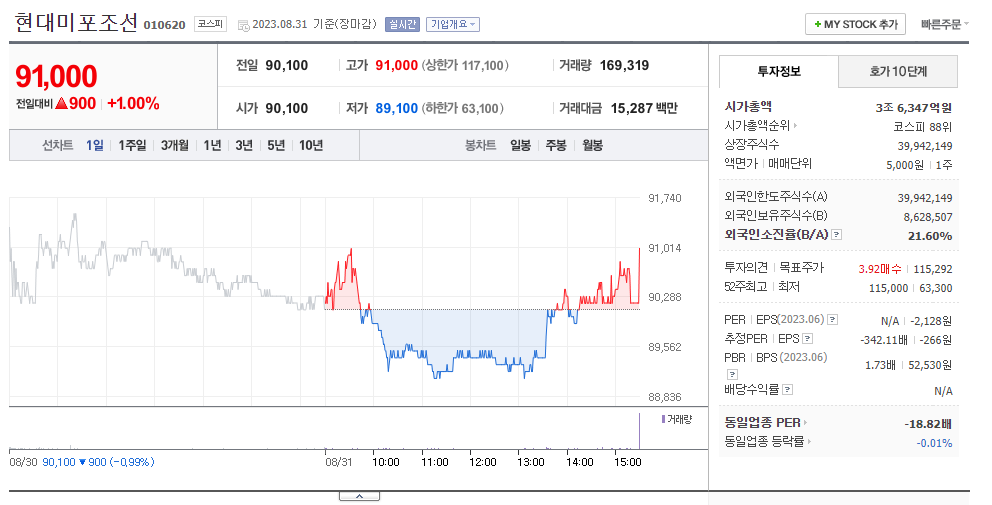Click the current price 91,000
Viewport: 992px width, 505px height.
pos(56,77)
